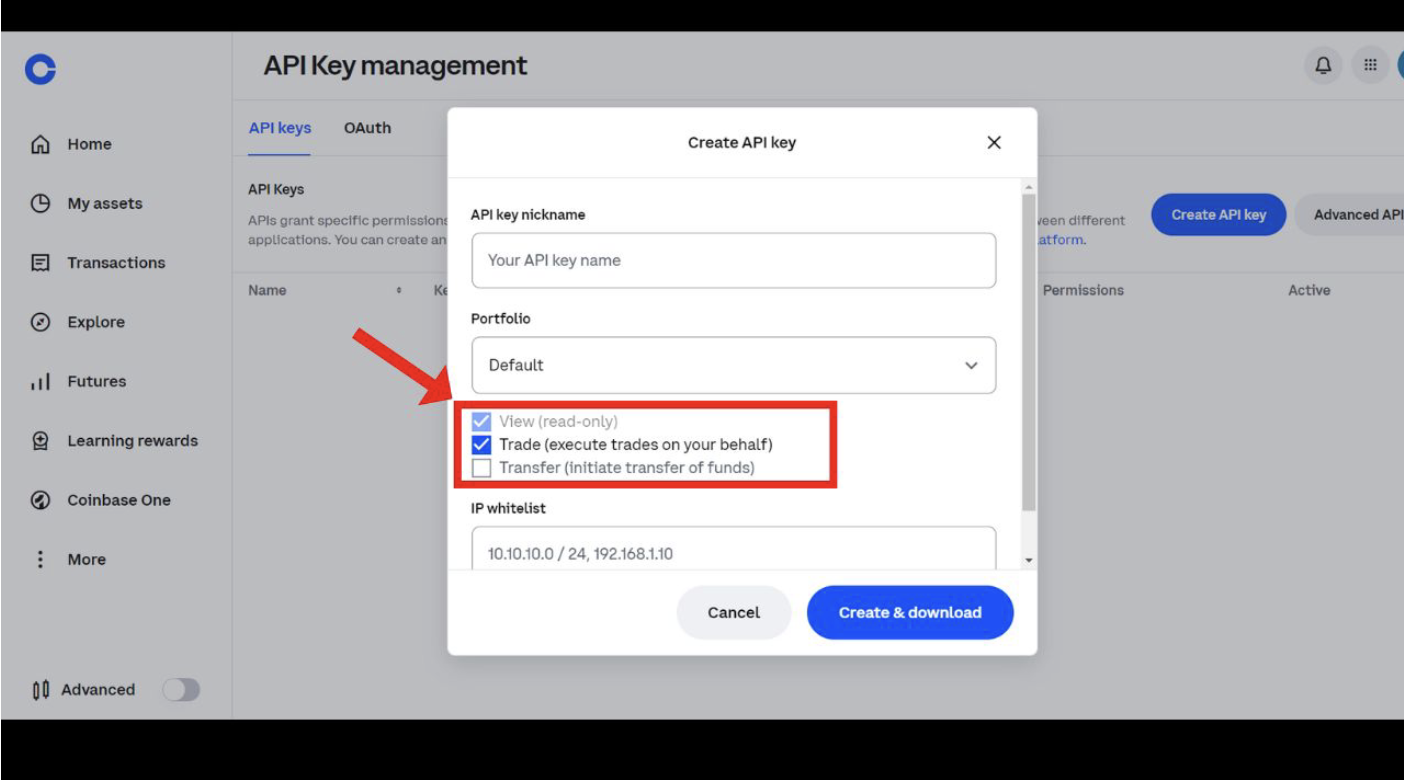1404x780 pixels.
Task: Click the Home house icon
Action: click(41, 144)
